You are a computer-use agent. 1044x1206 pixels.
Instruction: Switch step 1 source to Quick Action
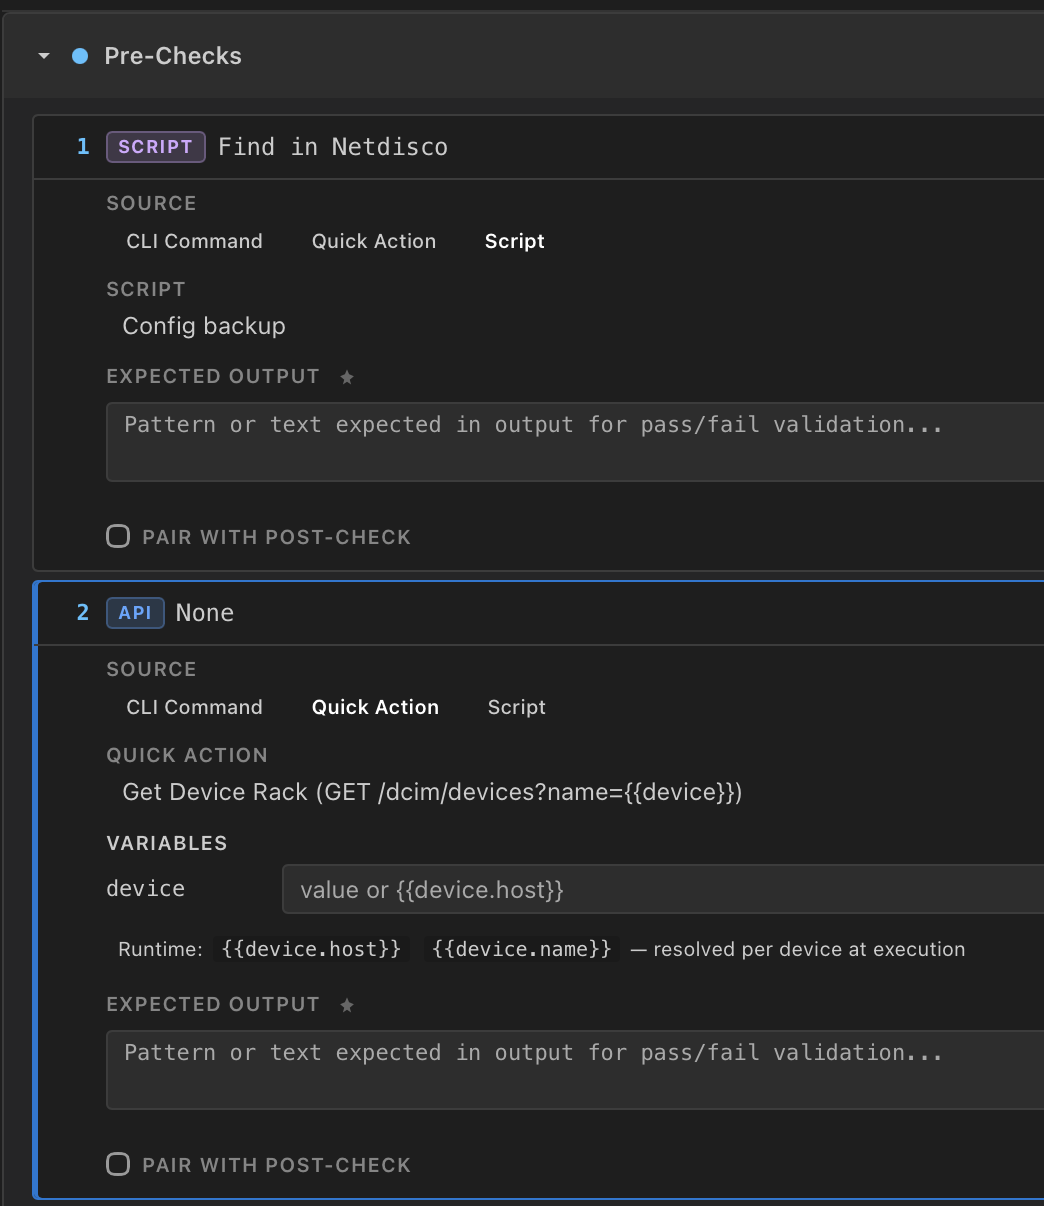[373, 241]
